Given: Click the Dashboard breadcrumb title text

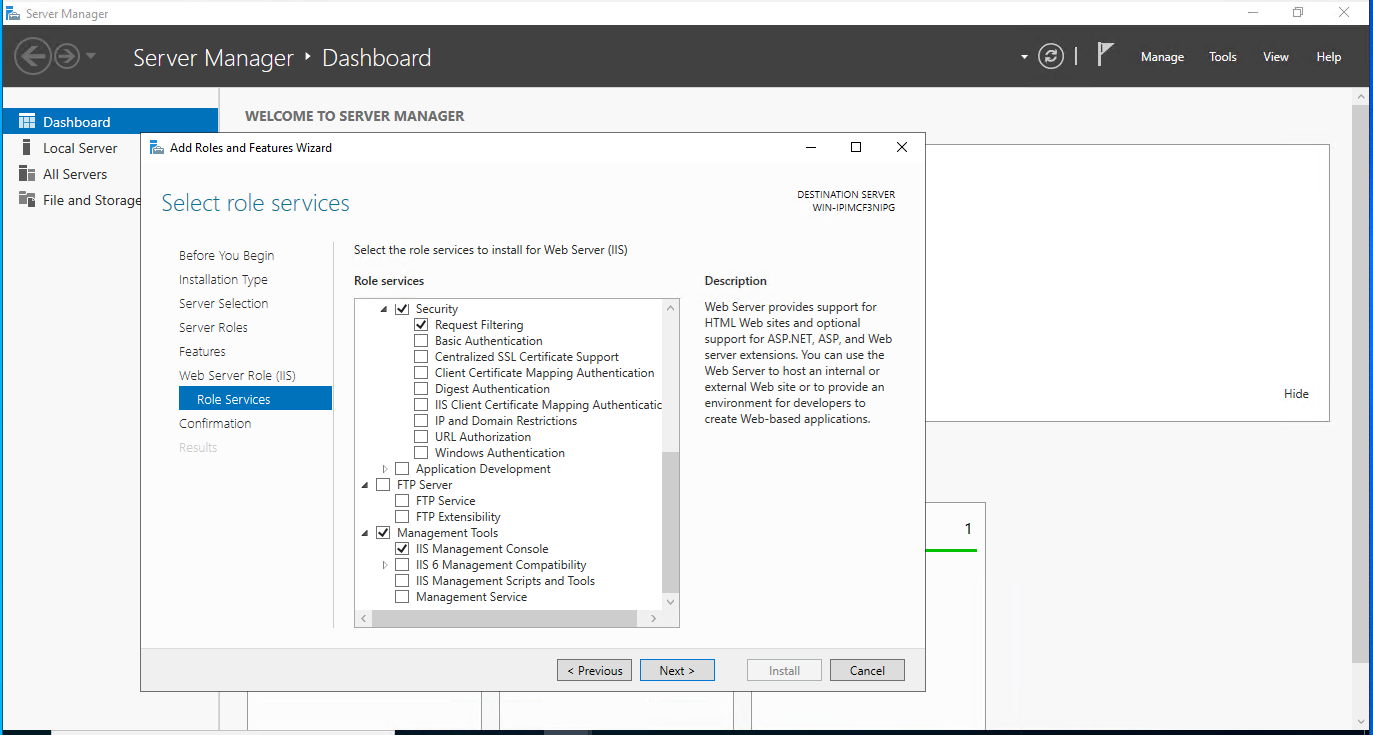Looking at the screenshot, I should [x=376, y=57].
